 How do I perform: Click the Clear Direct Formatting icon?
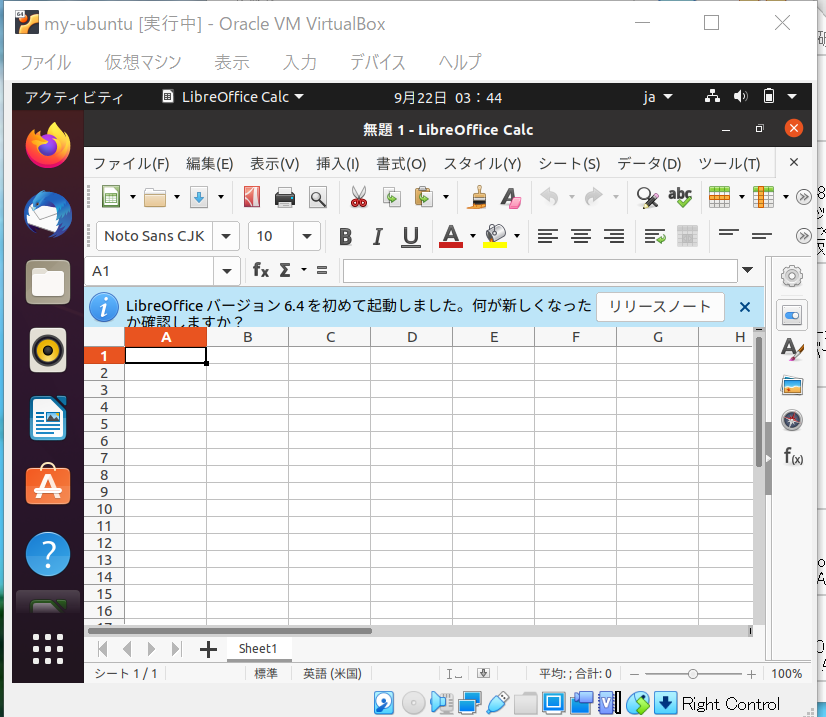coord(510,198)
